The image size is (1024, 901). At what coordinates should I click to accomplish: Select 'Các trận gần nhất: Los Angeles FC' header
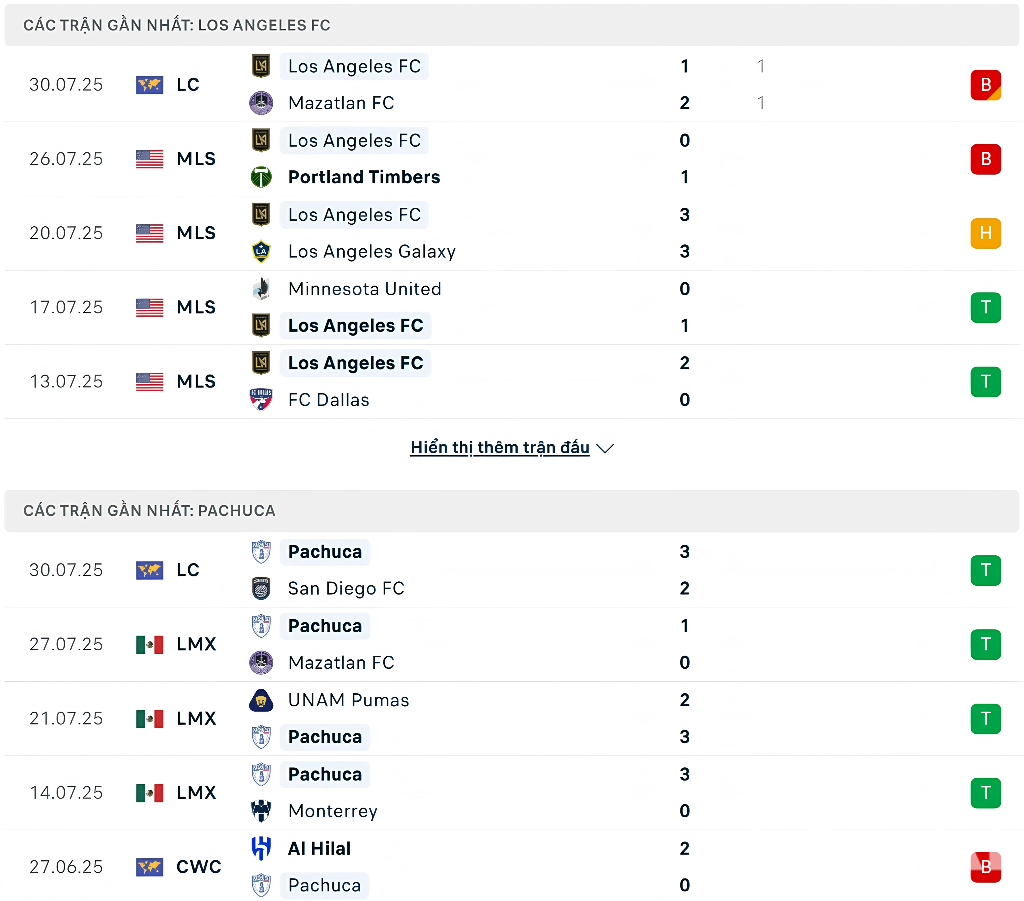tap(177, 25)
